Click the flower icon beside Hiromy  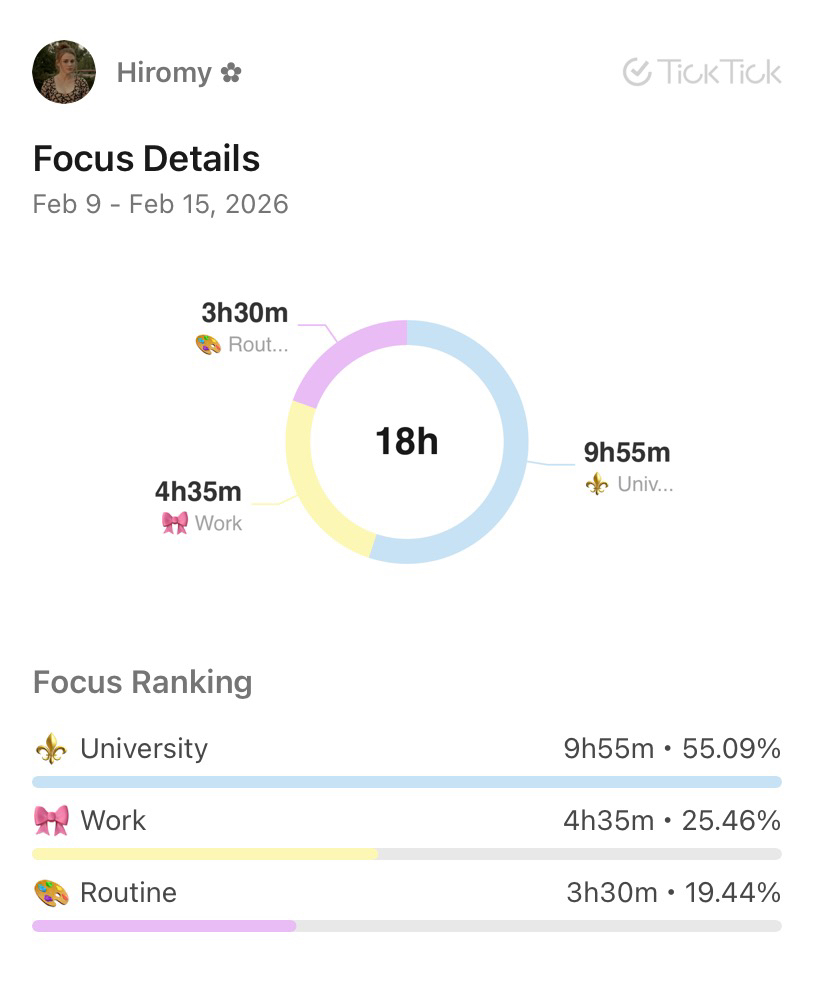pyautogui.click(x=231, y=73)
